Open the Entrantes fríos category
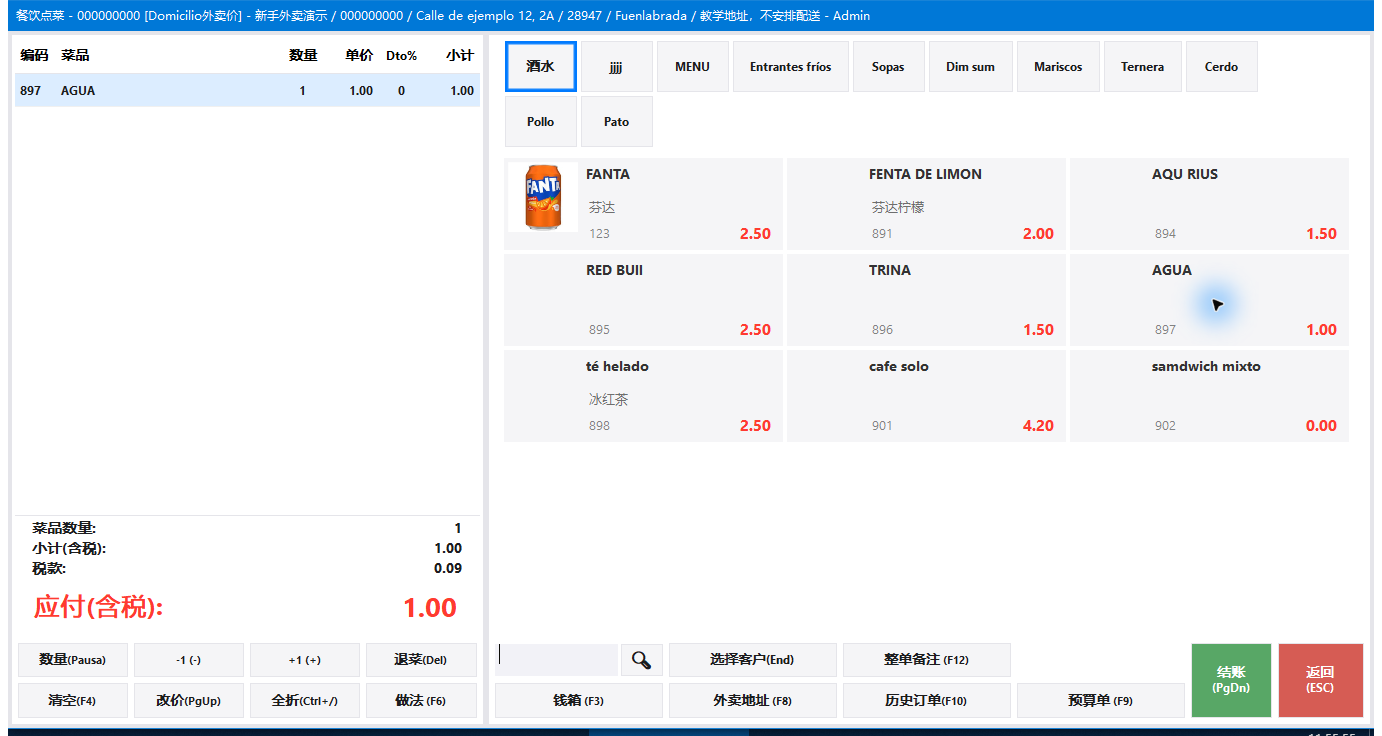Image resolution: width=1382 pixels, height=736 pixels. coord(791,67)
